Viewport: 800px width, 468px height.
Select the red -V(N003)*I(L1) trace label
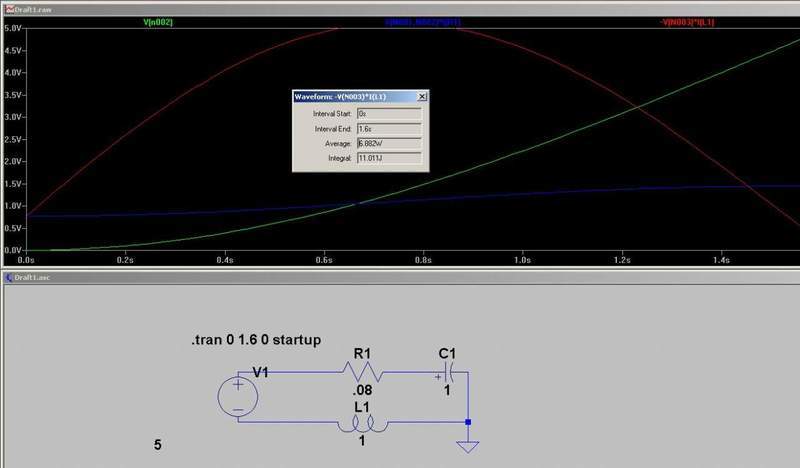point(687,22)
